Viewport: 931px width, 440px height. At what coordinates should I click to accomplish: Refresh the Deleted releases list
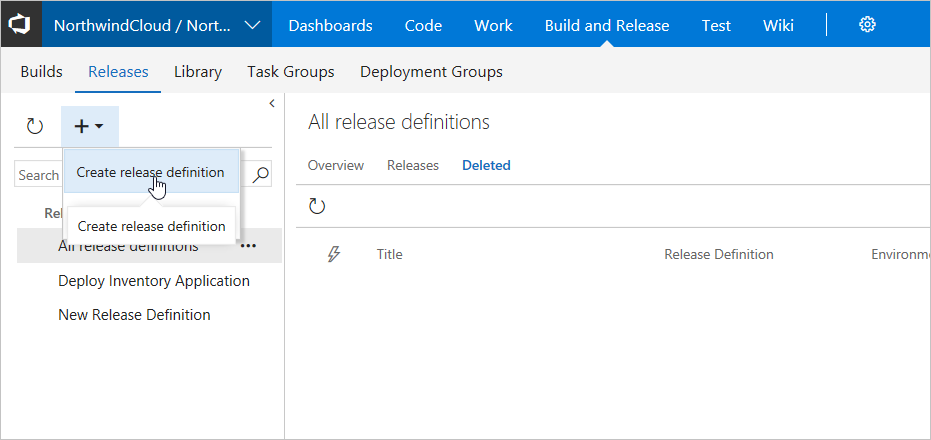point(317,206)
